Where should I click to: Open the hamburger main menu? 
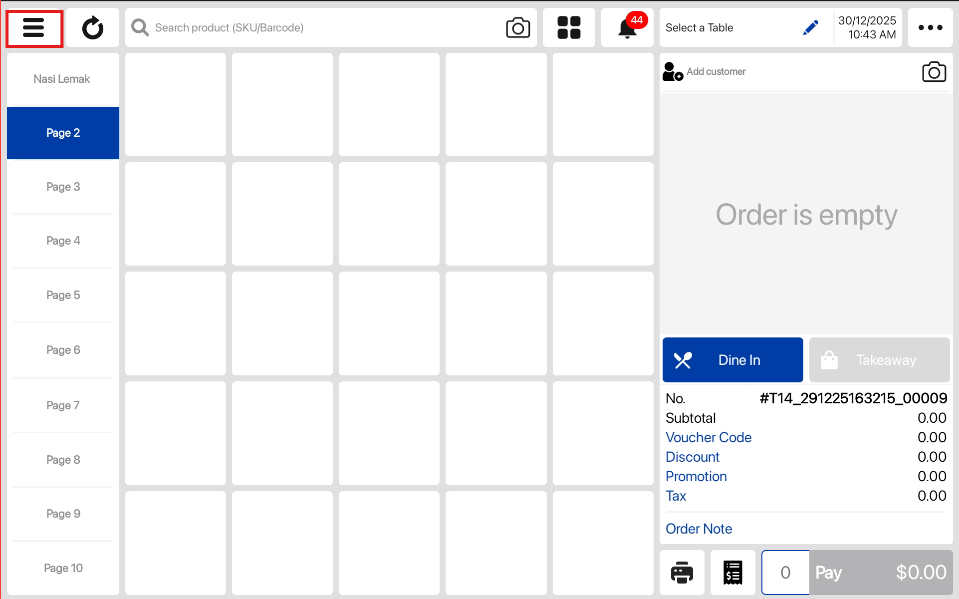[35, 28]
